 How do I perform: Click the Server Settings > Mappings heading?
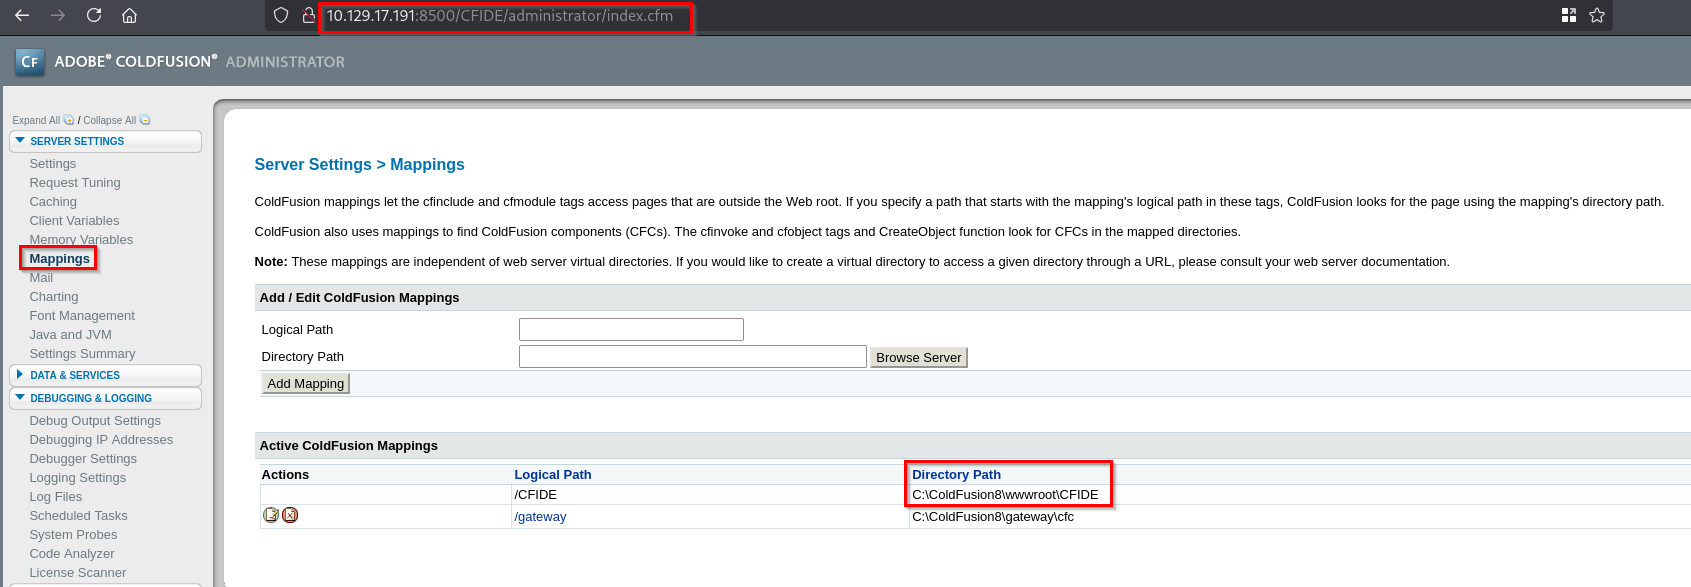(359, 164)
